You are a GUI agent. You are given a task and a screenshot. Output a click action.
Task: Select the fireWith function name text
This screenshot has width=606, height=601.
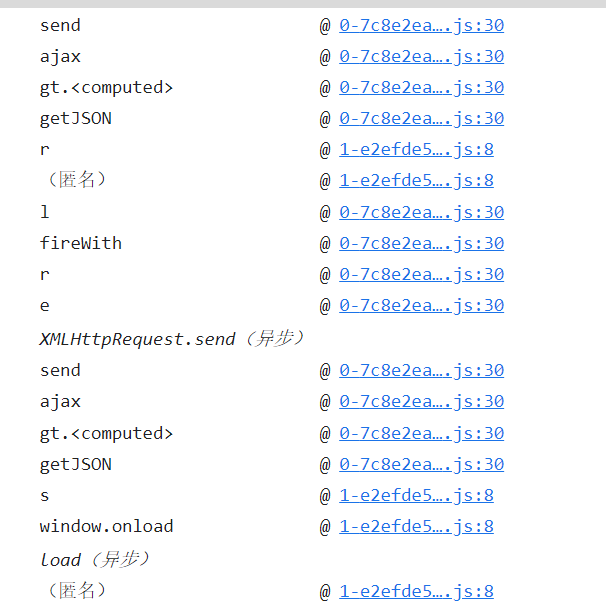coord(81,243)
